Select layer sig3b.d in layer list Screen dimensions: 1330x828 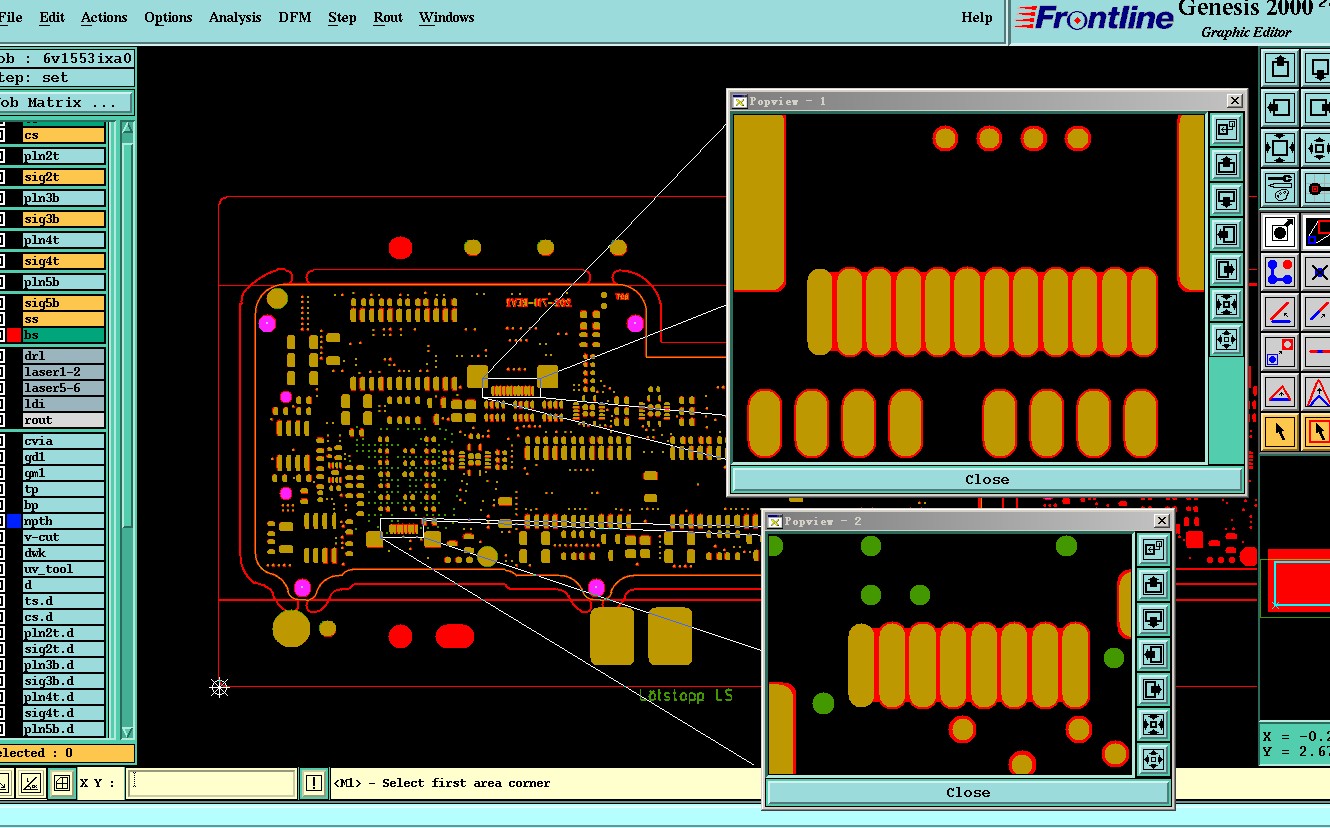[x=64, y=681]
